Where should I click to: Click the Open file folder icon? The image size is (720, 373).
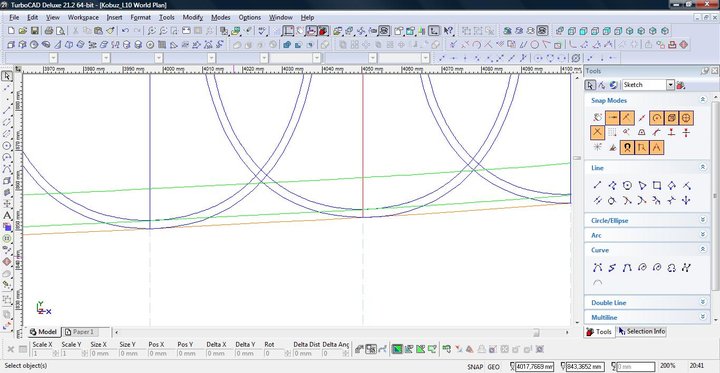pyautogui.click(x=23, y=31)
